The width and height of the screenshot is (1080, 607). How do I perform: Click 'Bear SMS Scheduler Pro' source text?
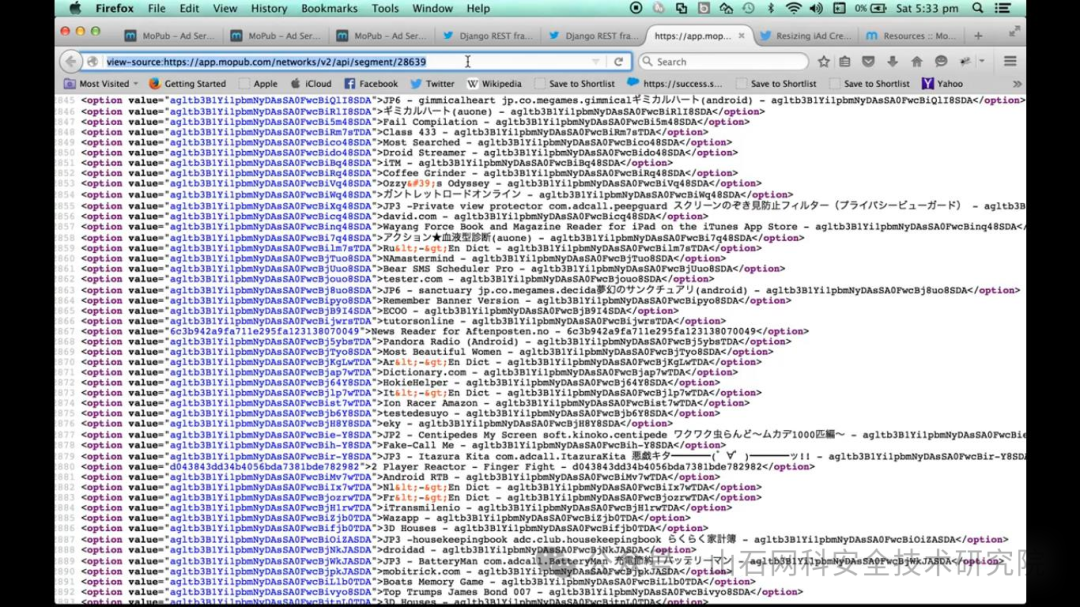click(448, 269)
